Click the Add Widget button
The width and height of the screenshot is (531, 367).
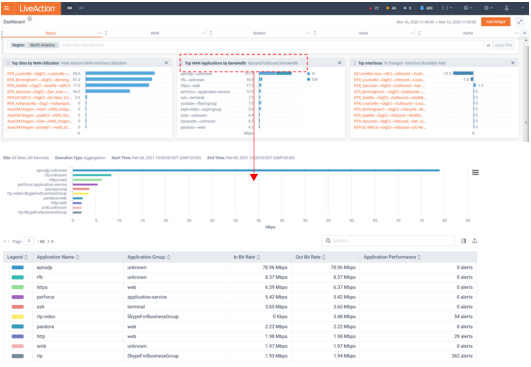495,22
